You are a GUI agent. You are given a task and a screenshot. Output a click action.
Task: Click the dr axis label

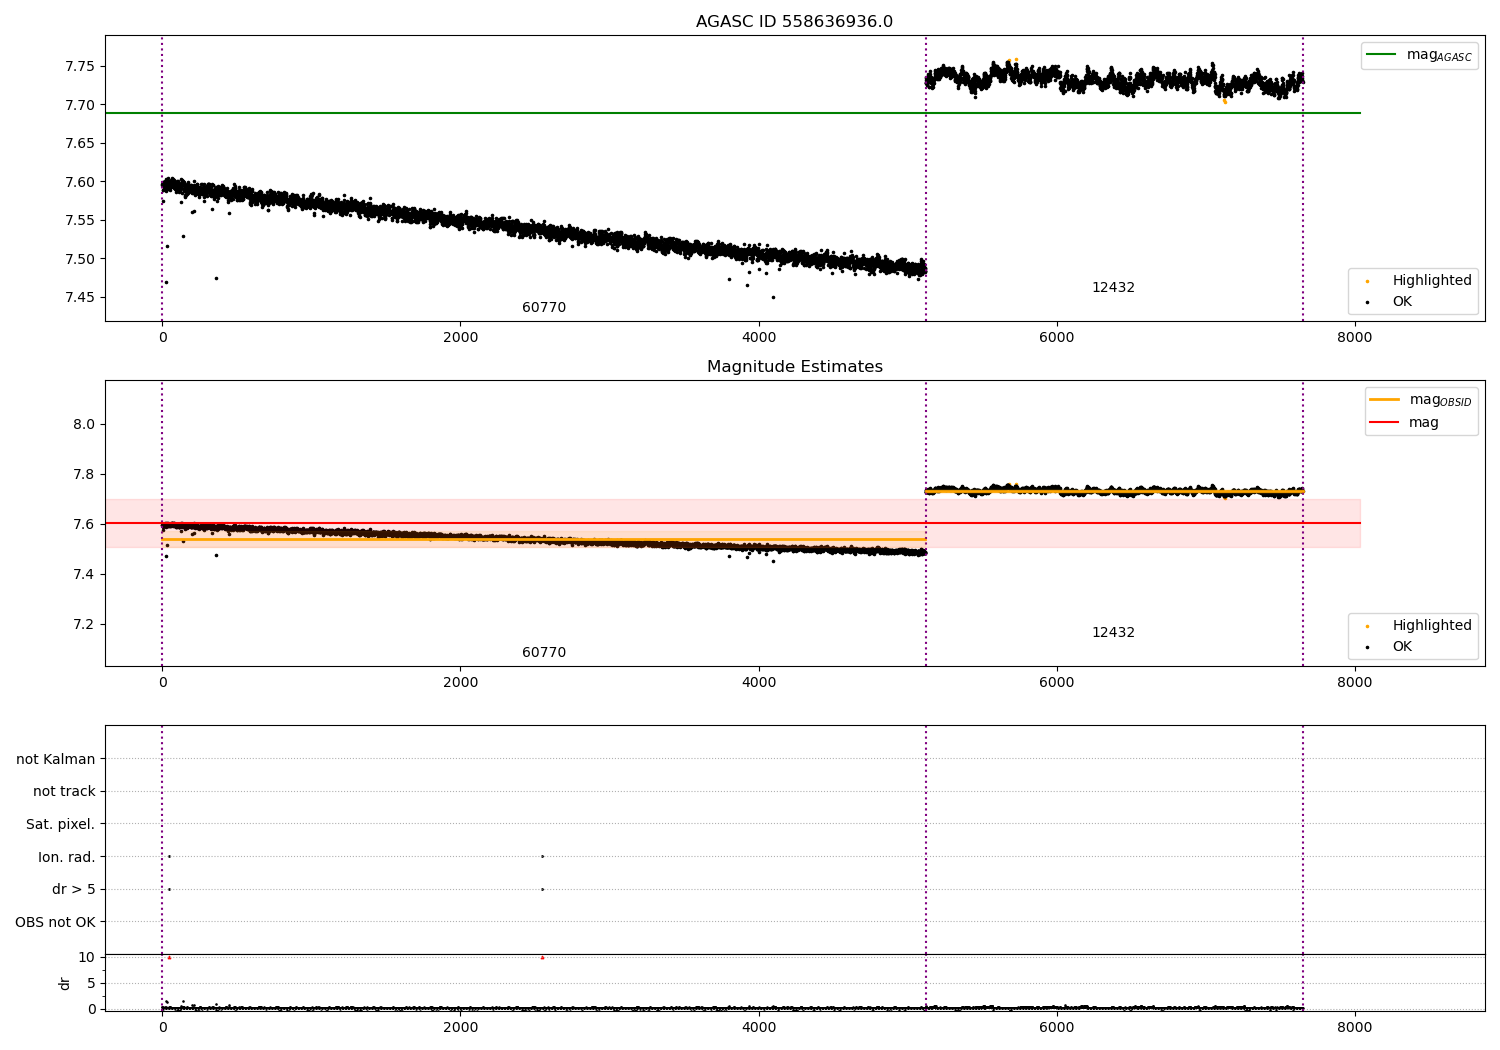65,983
